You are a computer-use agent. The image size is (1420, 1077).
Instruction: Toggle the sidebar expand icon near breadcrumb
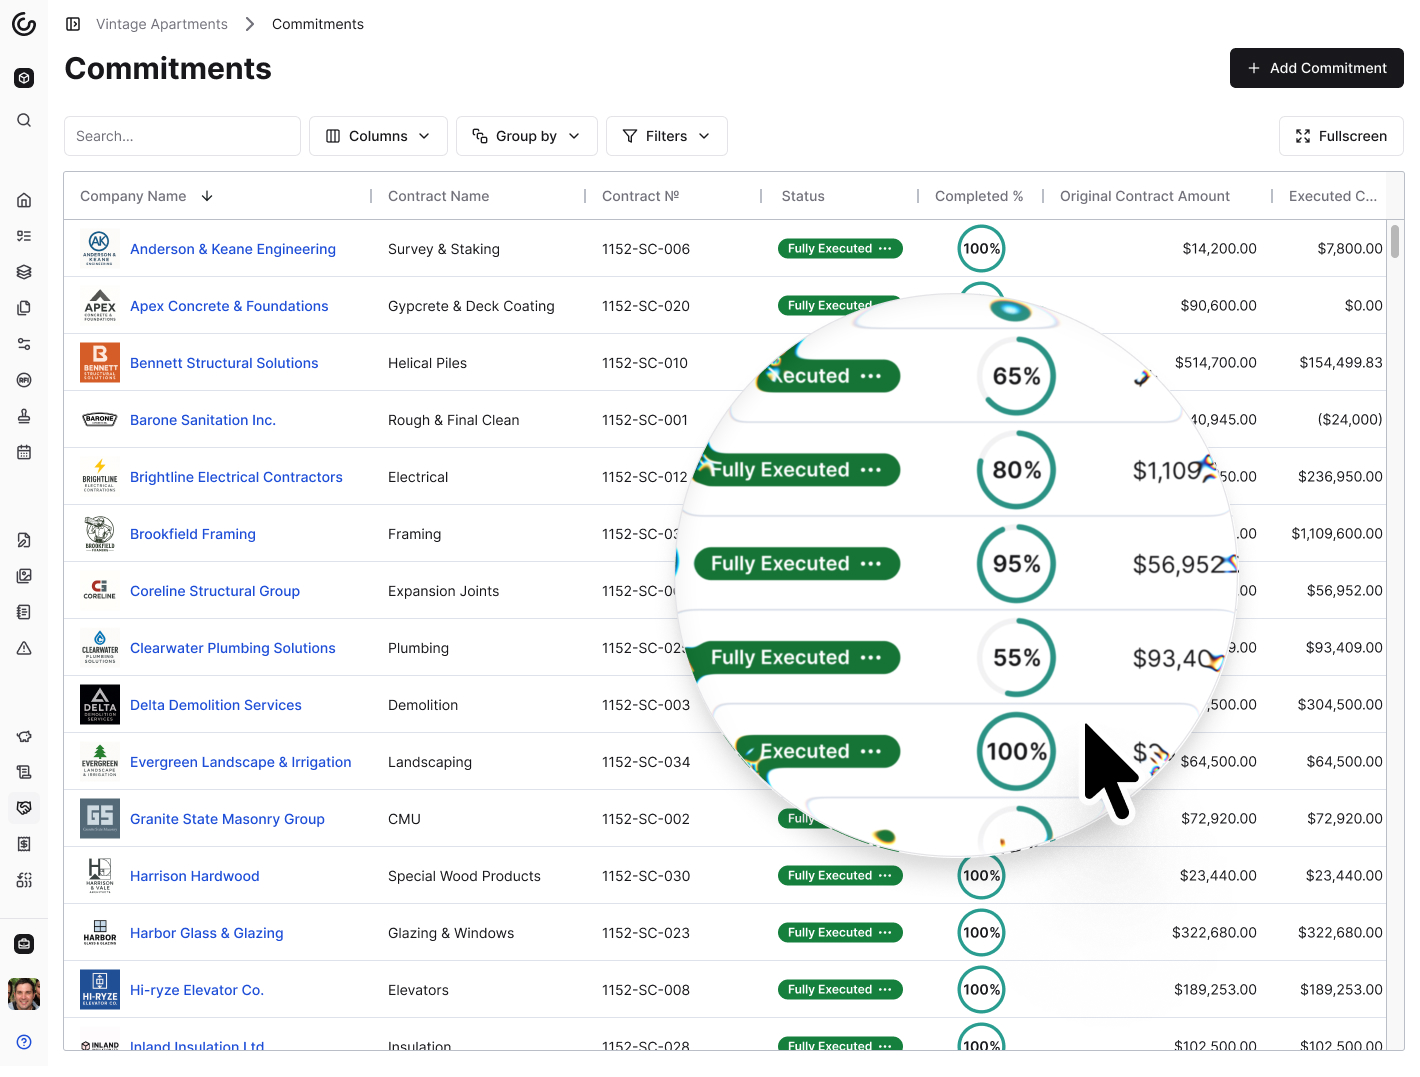pyautogui.click(x=73, y=23)
